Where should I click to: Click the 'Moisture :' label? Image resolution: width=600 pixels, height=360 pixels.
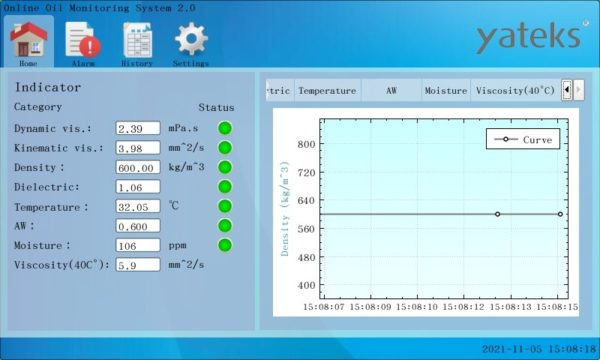[x=42, y=245]
